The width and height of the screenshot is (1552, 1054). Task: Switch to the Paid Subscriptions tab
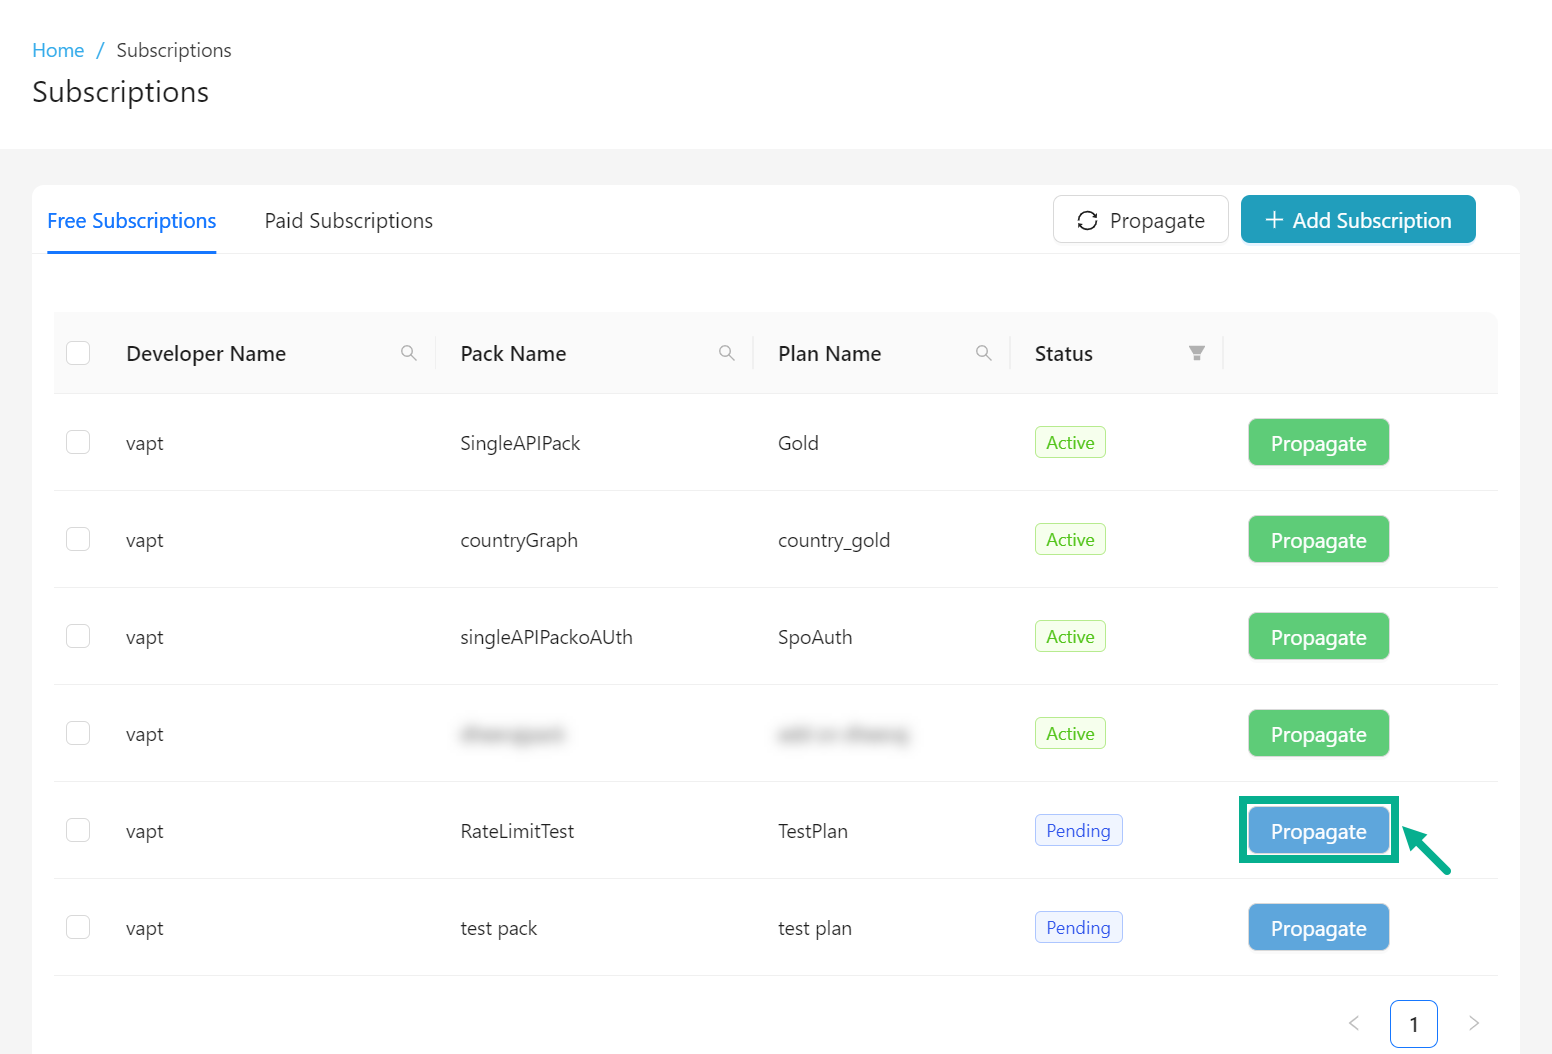348,221
